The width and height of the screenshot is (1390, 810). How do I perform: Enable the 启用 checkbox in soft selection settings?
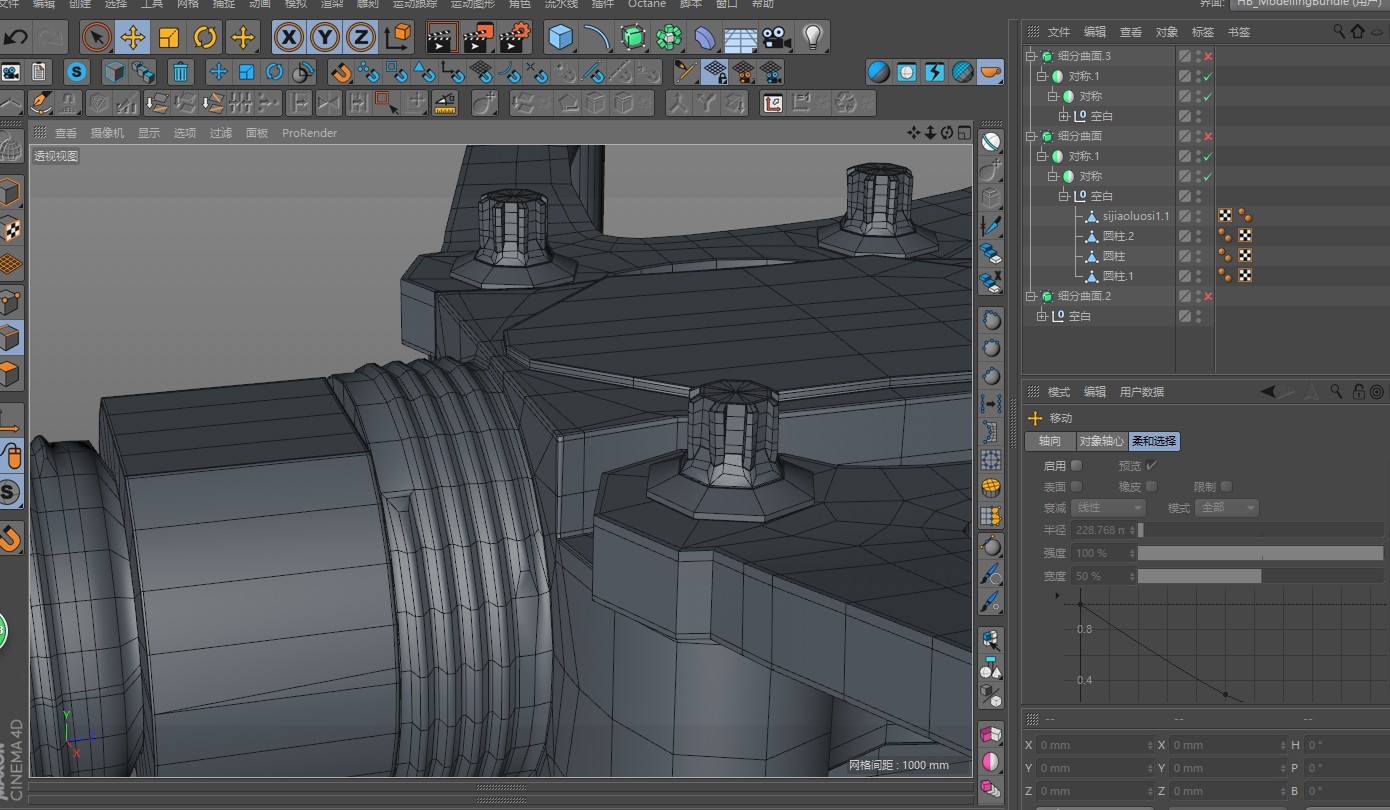1078,465
